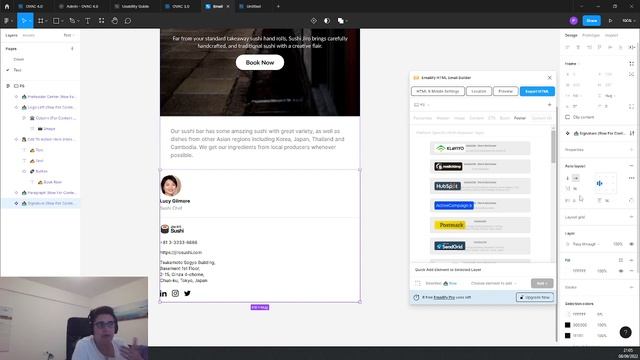Present the prototype with play icon
The height and width of the screenshot is (360, 640).
click(x=610, y=20)
